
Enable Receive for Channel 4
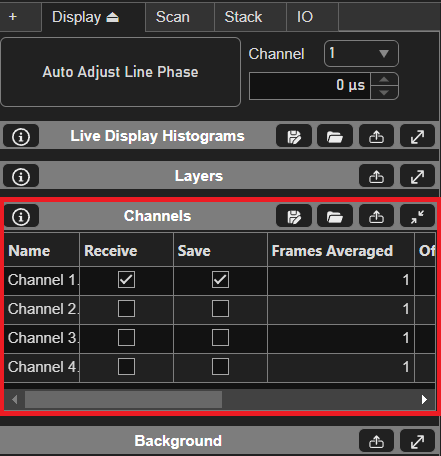point(126,366)
